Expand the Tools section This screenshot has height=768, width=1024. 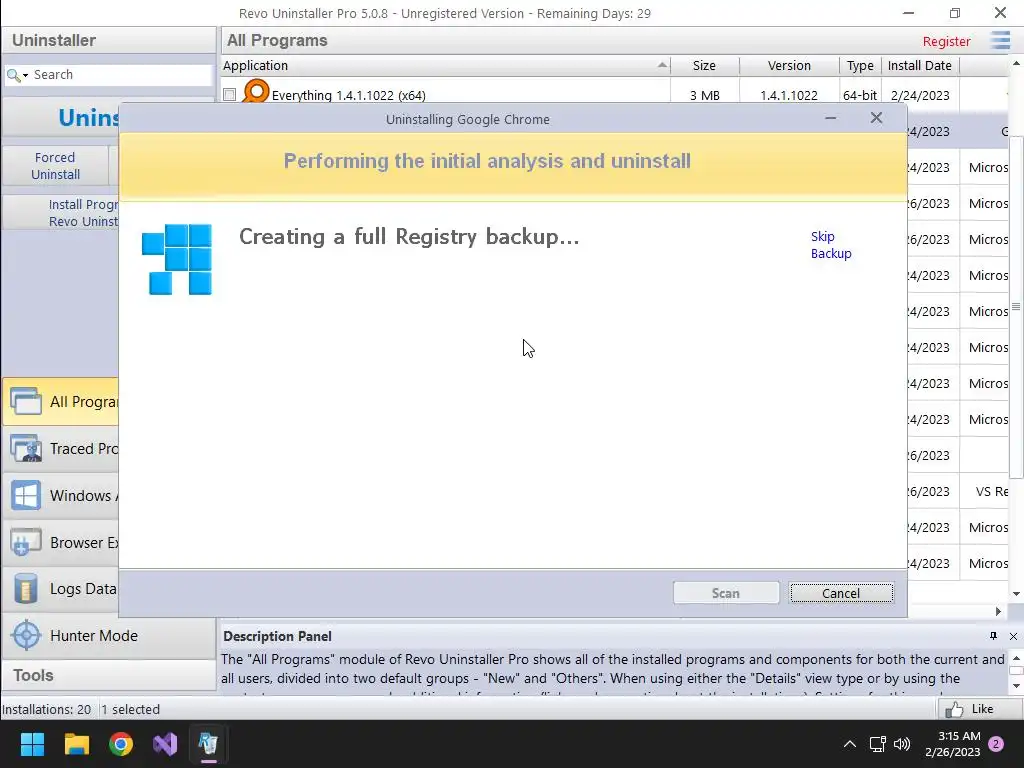coord(108,675)
